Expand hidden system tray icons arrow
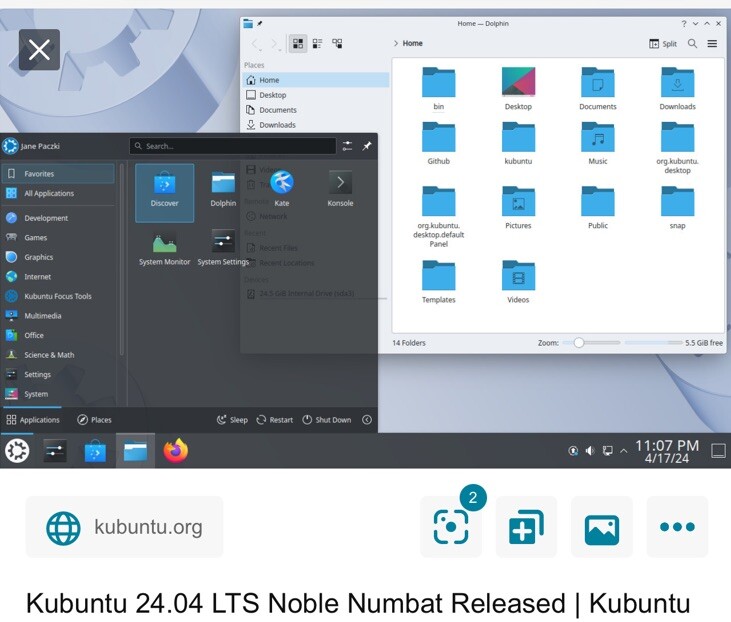This screenshot has width=731, height=622. (x=623, y=451)
